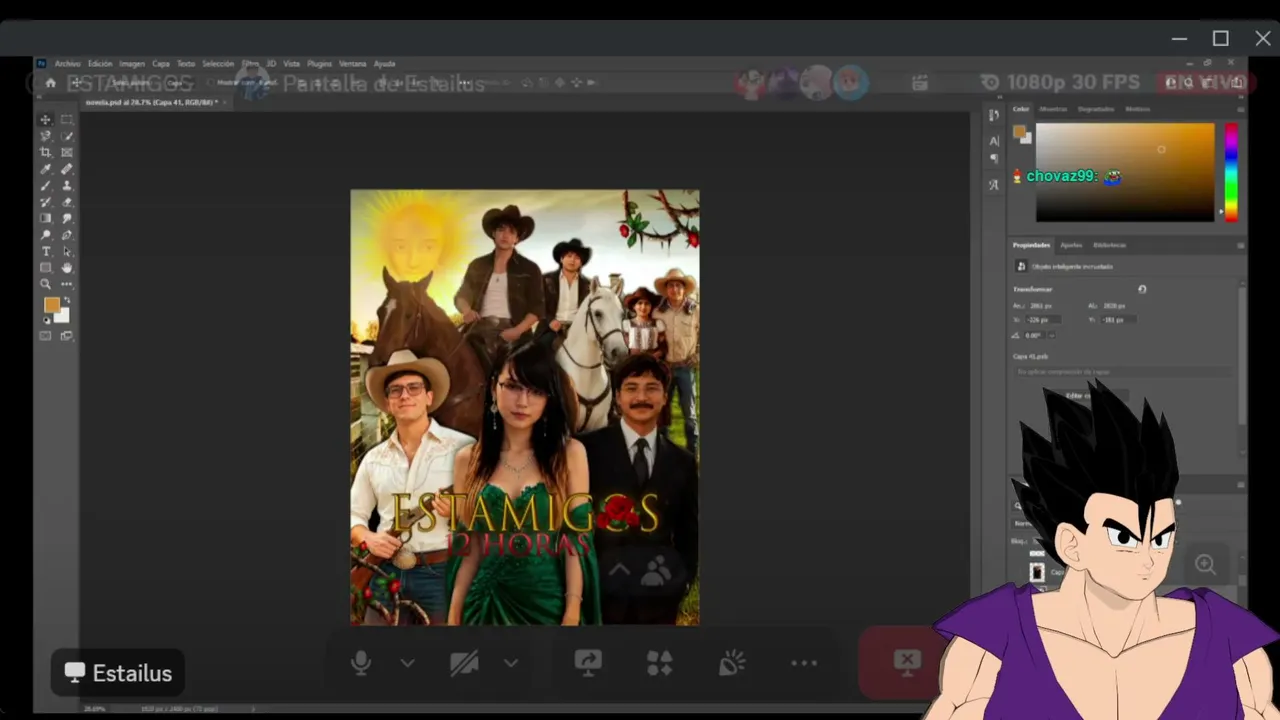Open the Properties panel options menu

pyautogui.click(x=1241, y=245)
